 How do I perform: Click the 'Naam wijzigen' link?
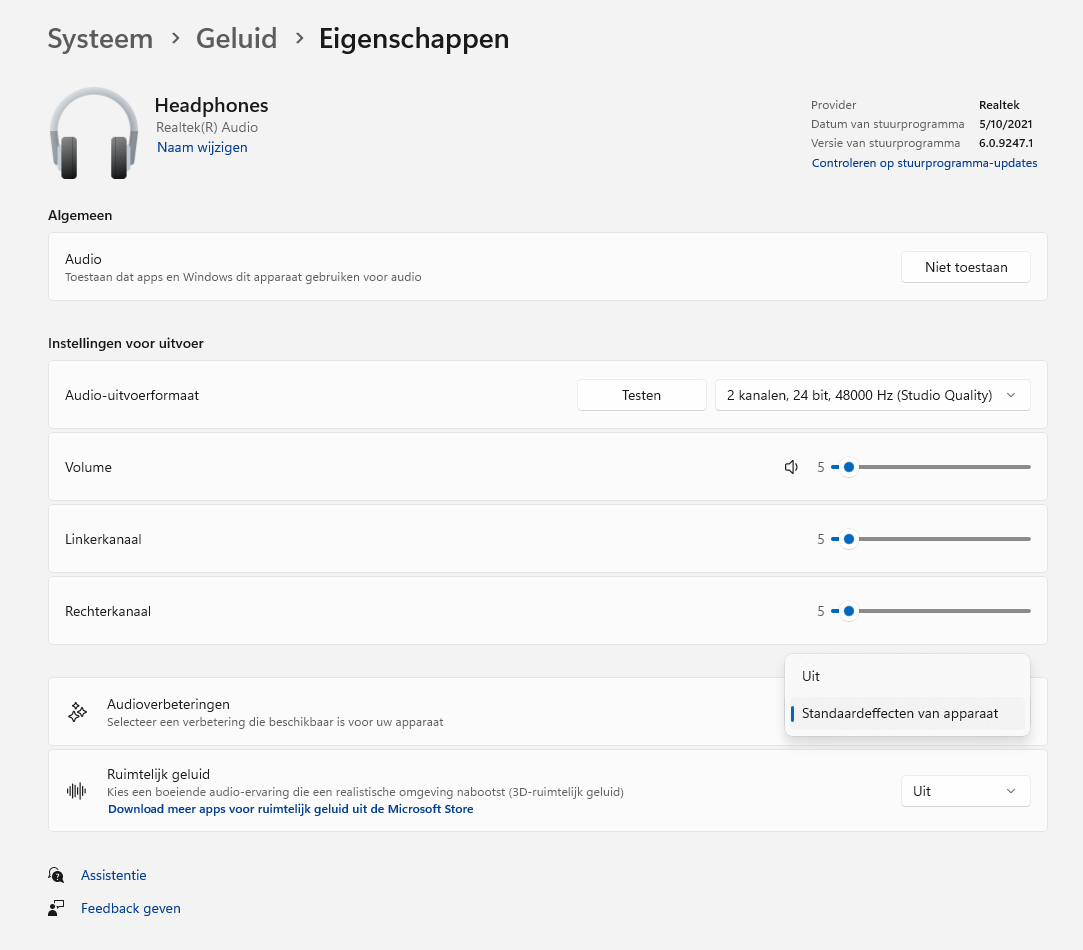tap(202, 147)
